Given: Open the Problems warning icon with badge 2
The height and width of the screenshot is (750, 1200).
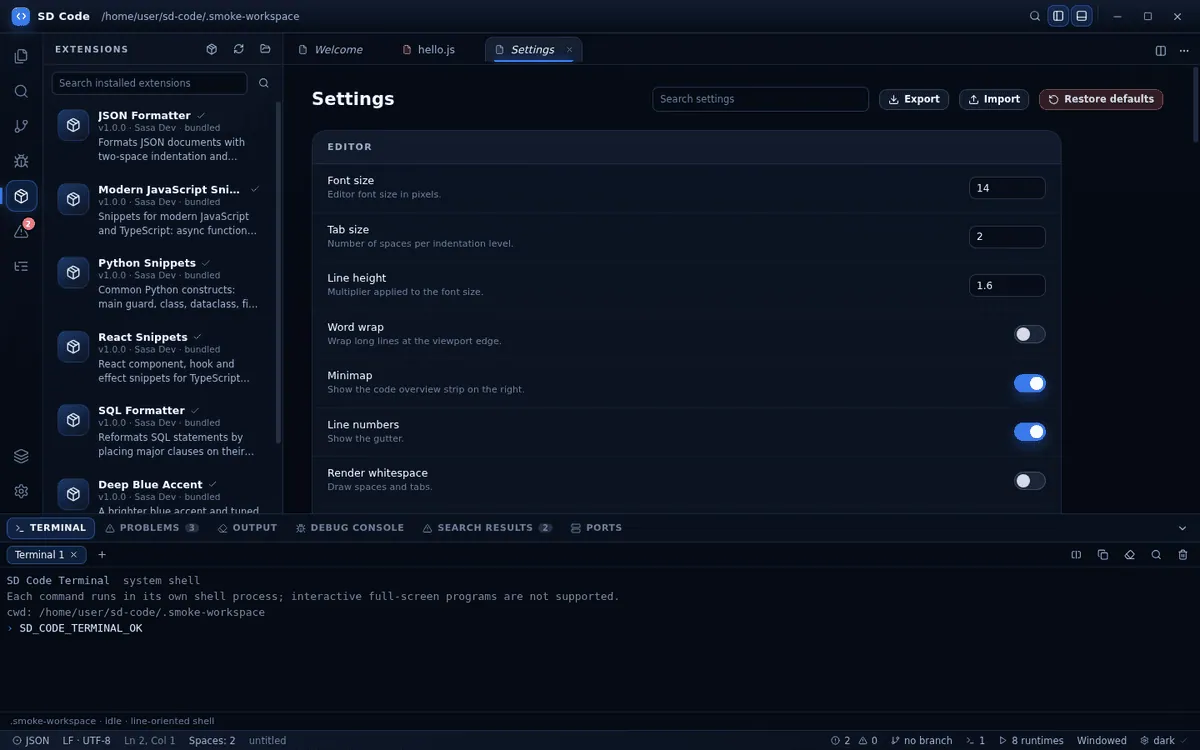Looking at the screenshot, I should pos(21,231).
